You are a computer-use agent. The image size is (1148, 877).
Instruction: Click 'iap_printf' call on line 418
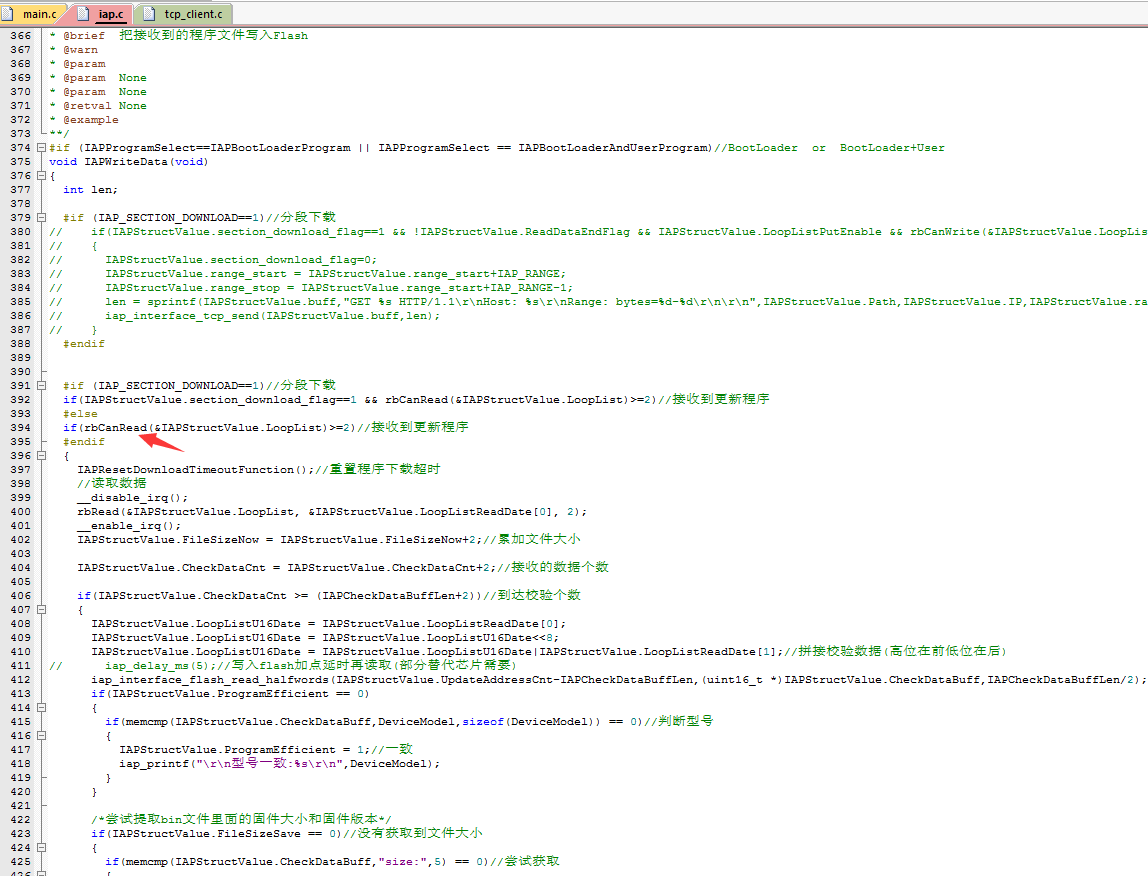tap(154, 764)
